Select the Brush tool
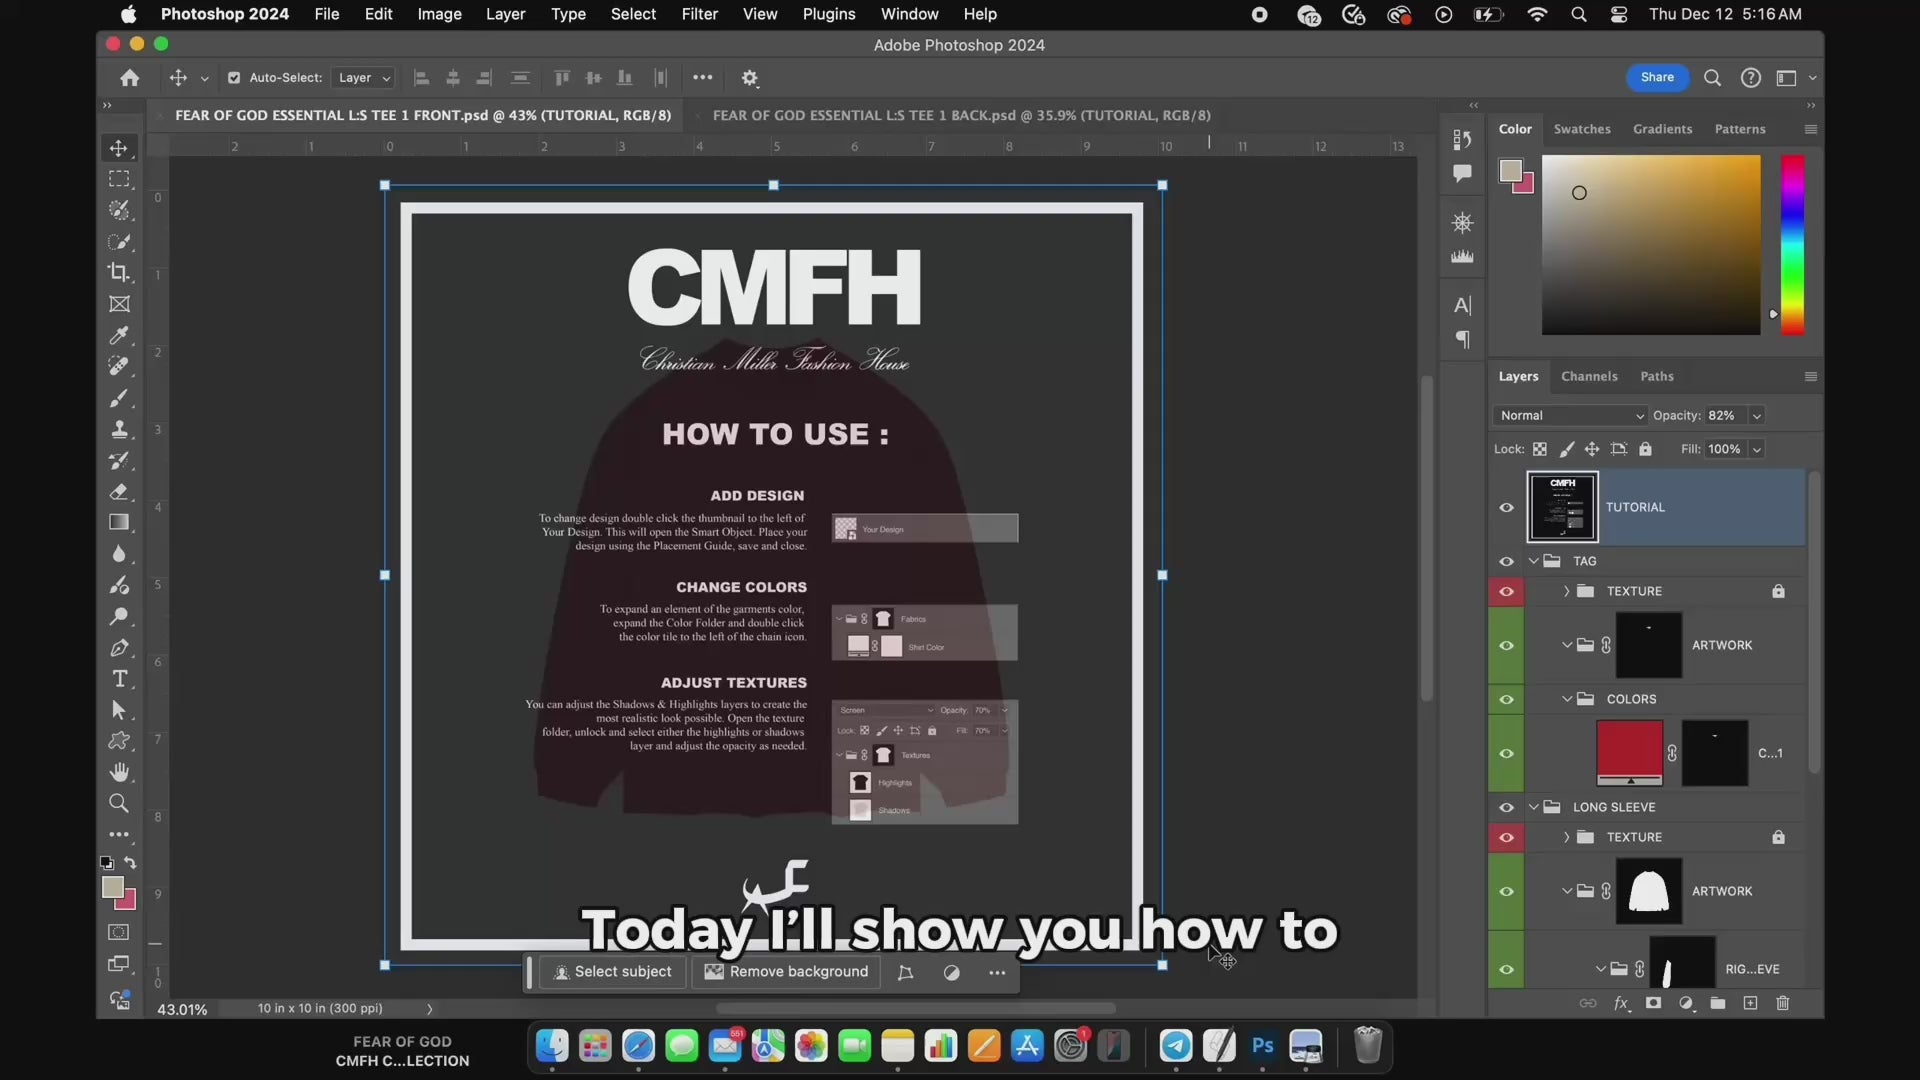 click(119, 398)
